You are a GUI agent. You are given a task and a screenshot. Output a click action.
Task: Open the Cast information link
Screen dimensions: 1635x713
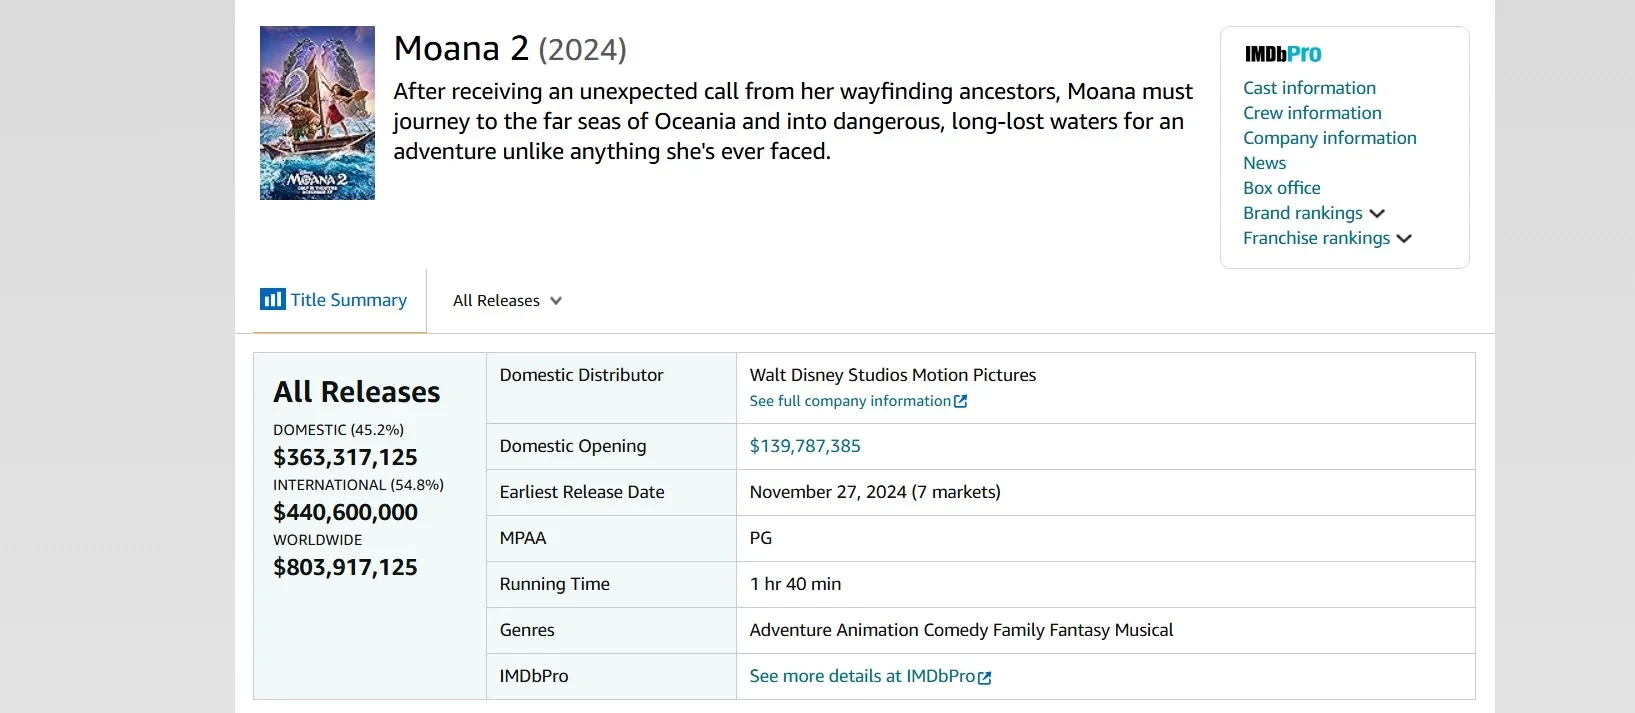click(x=1309, y=88)
